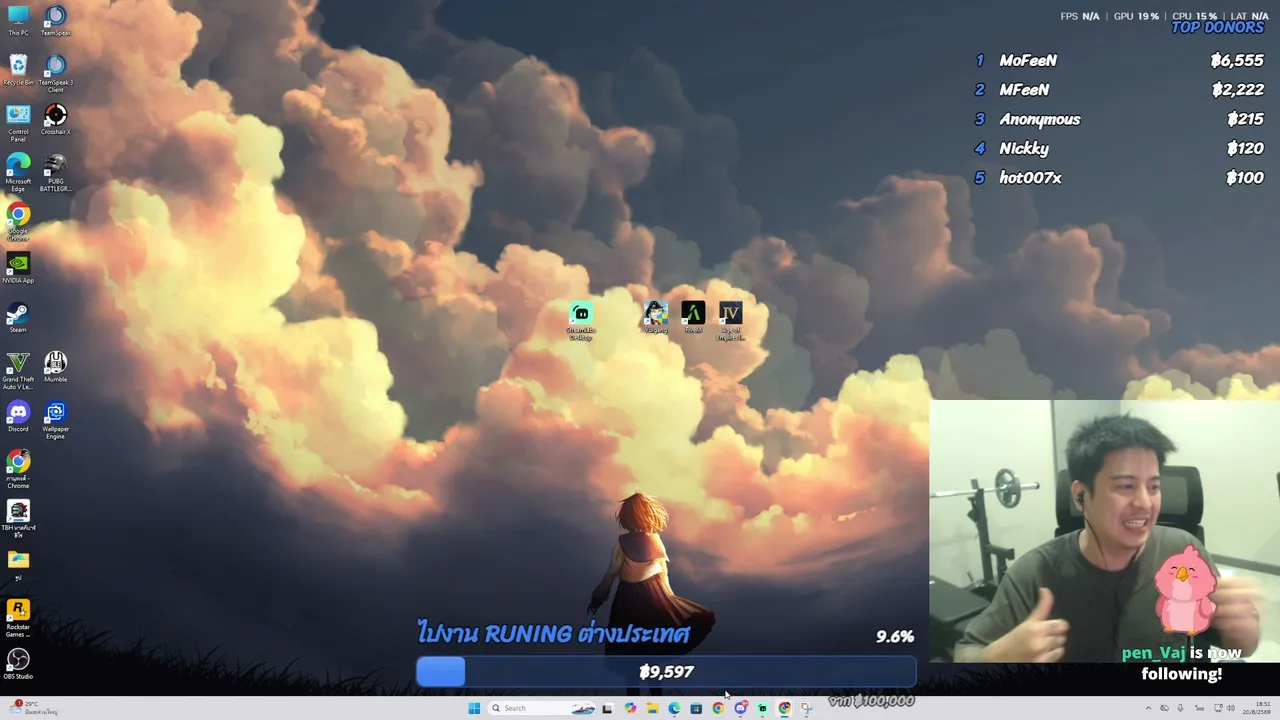Viewport: 1280px width, 720px height.
Task: Open Task View from the taskbar
Action: 607,708
